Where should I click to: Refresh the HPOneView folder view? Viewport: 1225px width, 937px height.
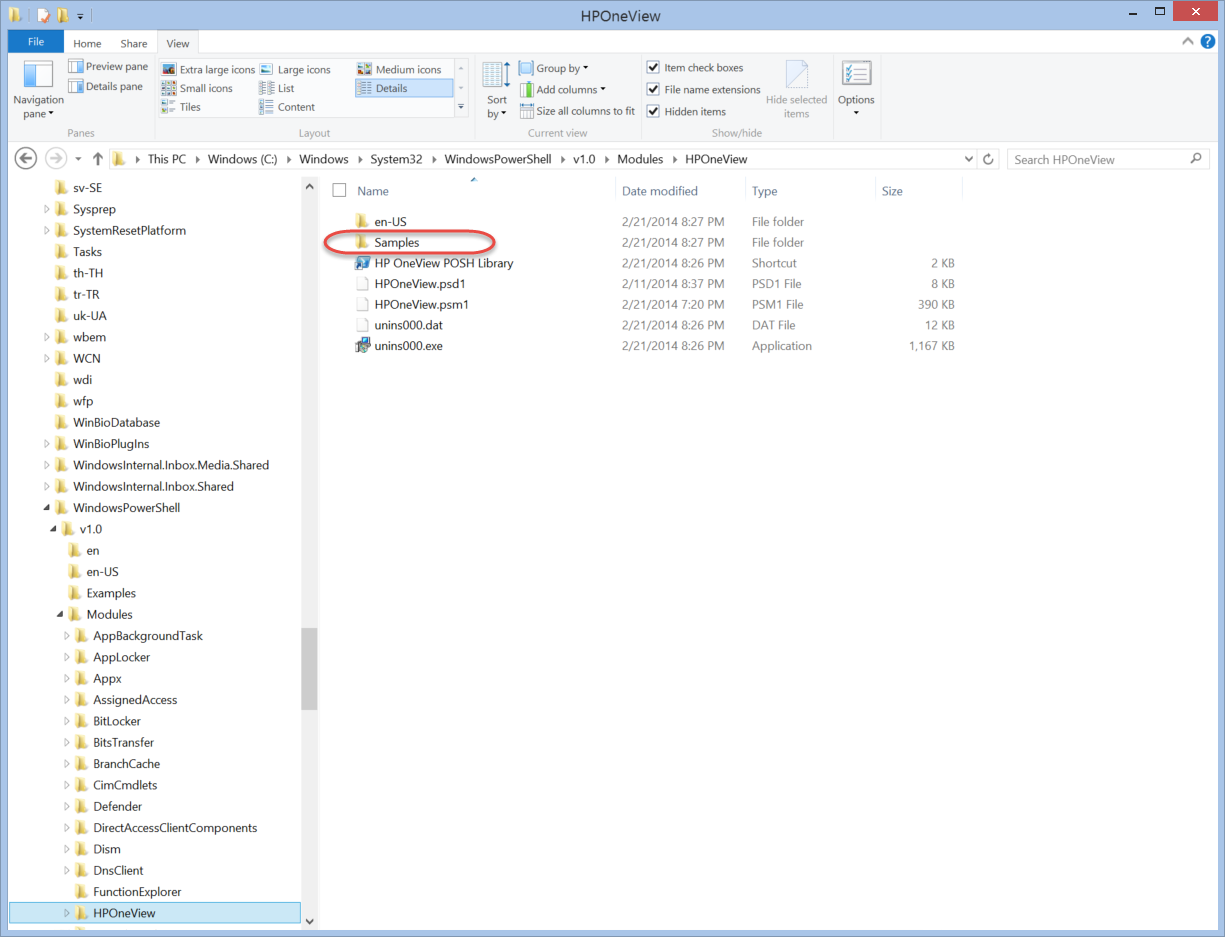pos(988,159)
